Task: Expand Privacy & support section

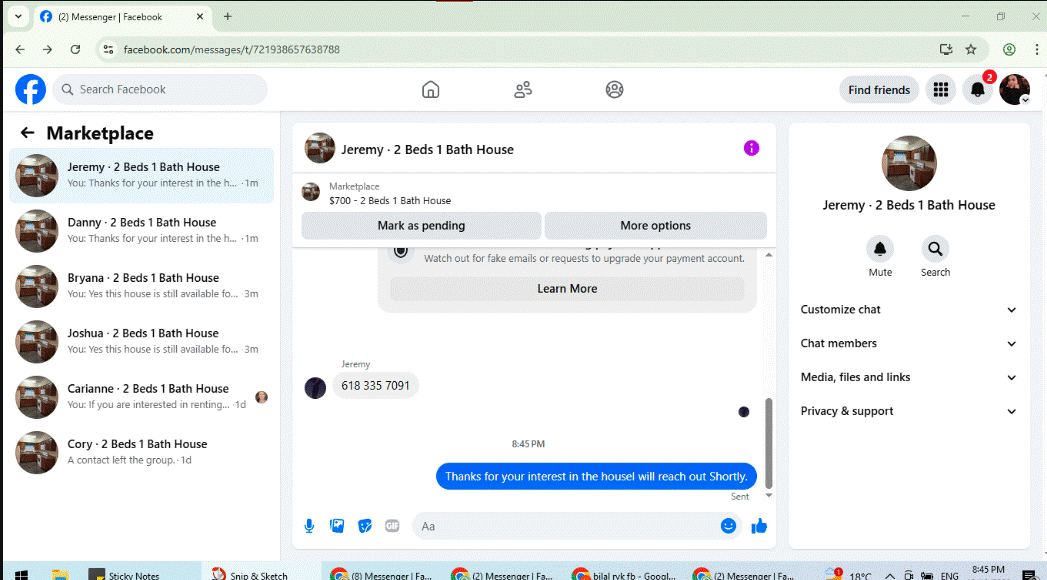Action: [x=908, y=411]
